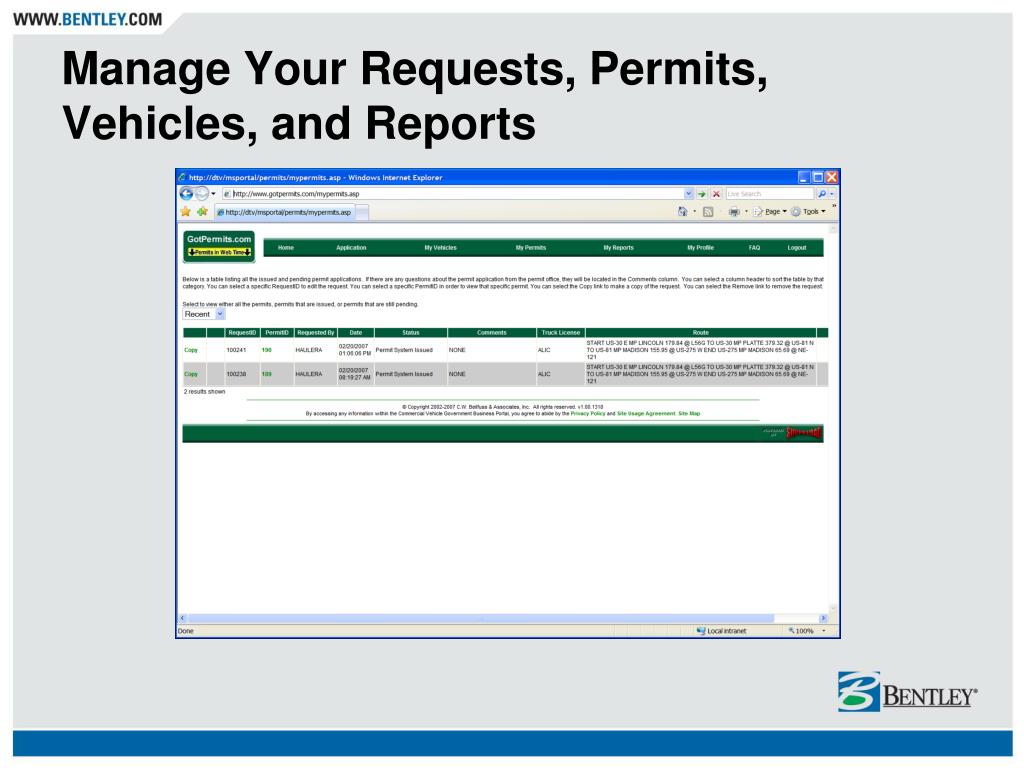Viewport: 1024px width, 768px height.
Task: Click the '2 results shown' text
Action: [x=204, y=392]
